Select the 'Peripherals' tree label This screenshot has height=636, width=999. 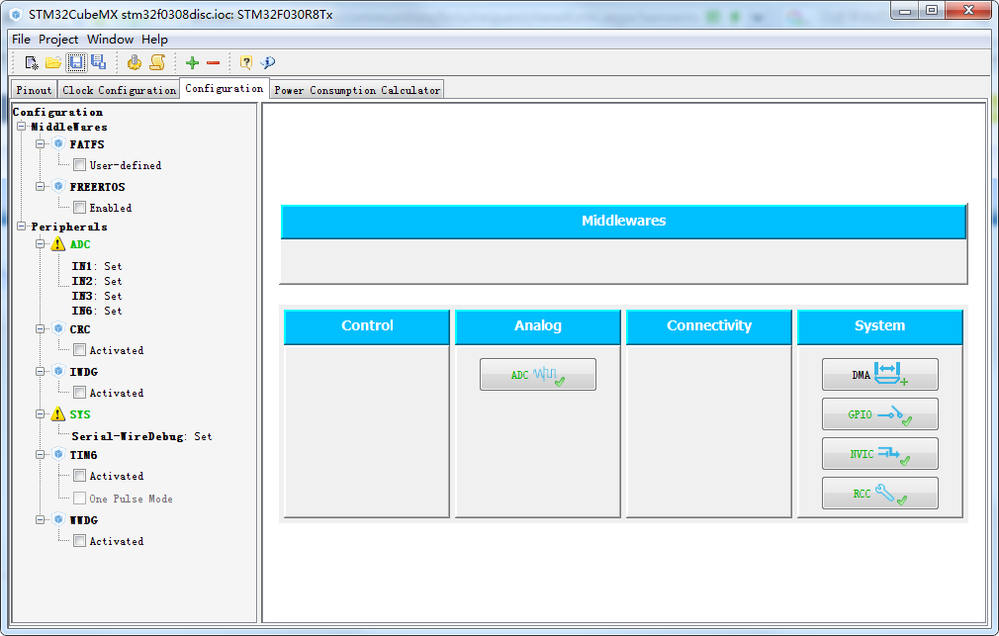click(x=69, y=227)
